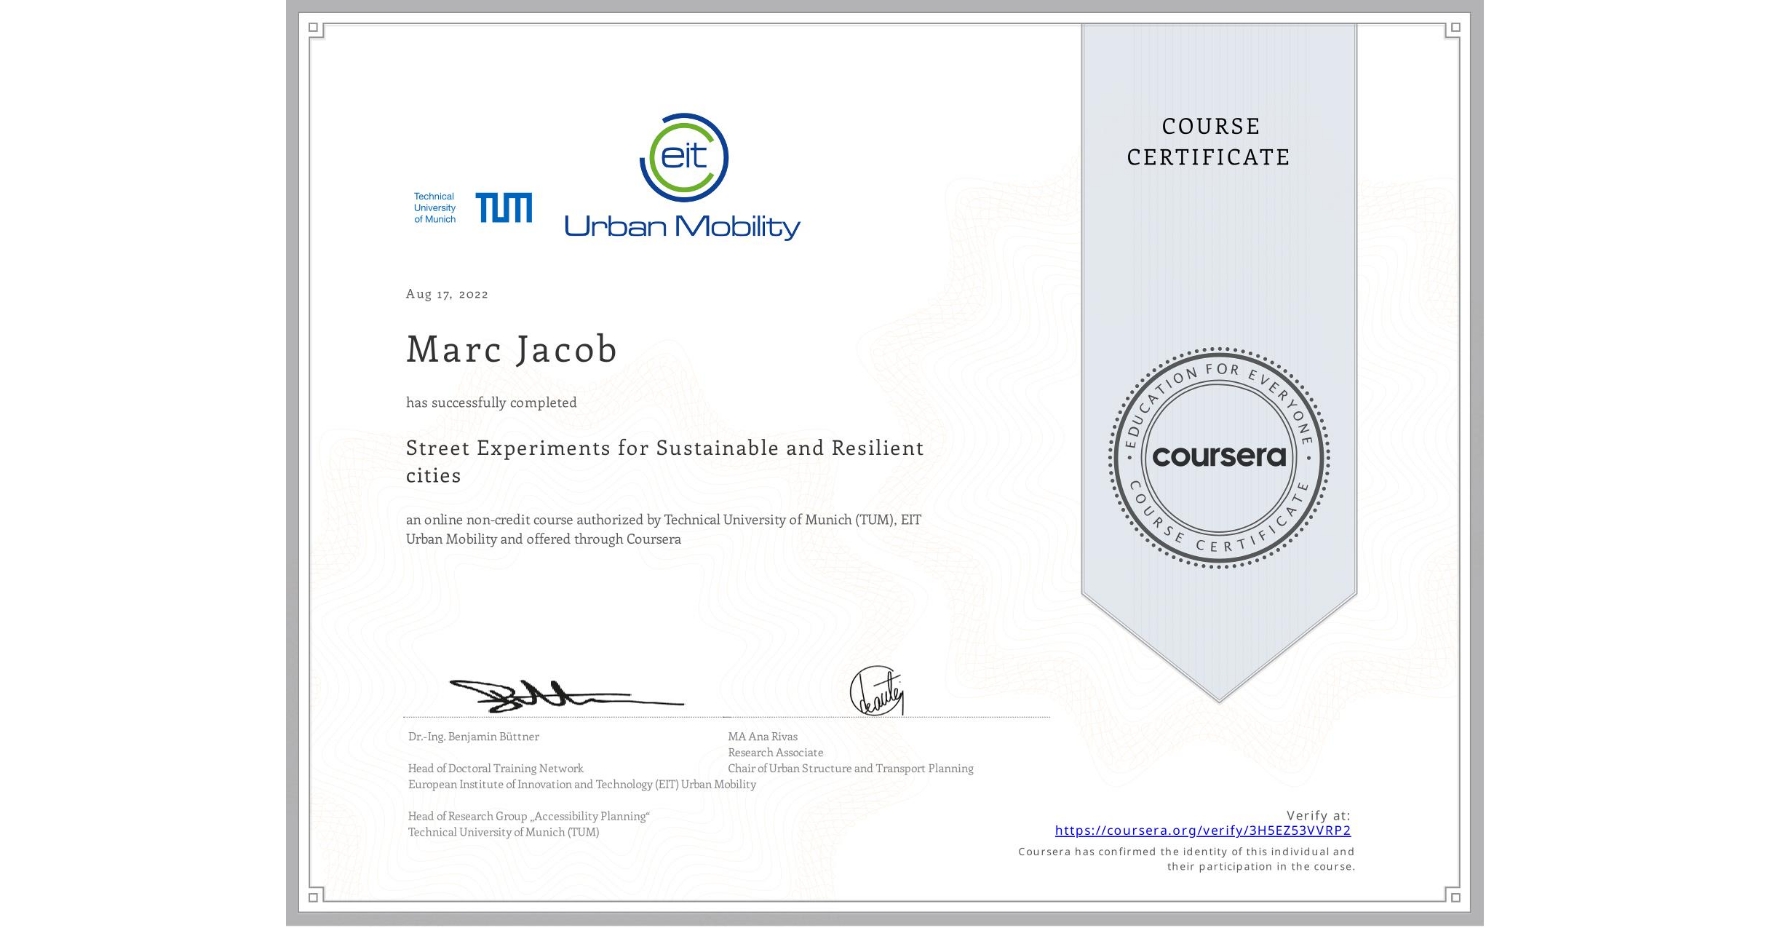
Task: Click the coursera wordmark inside the seal
Action: [x=1219, y=457]
